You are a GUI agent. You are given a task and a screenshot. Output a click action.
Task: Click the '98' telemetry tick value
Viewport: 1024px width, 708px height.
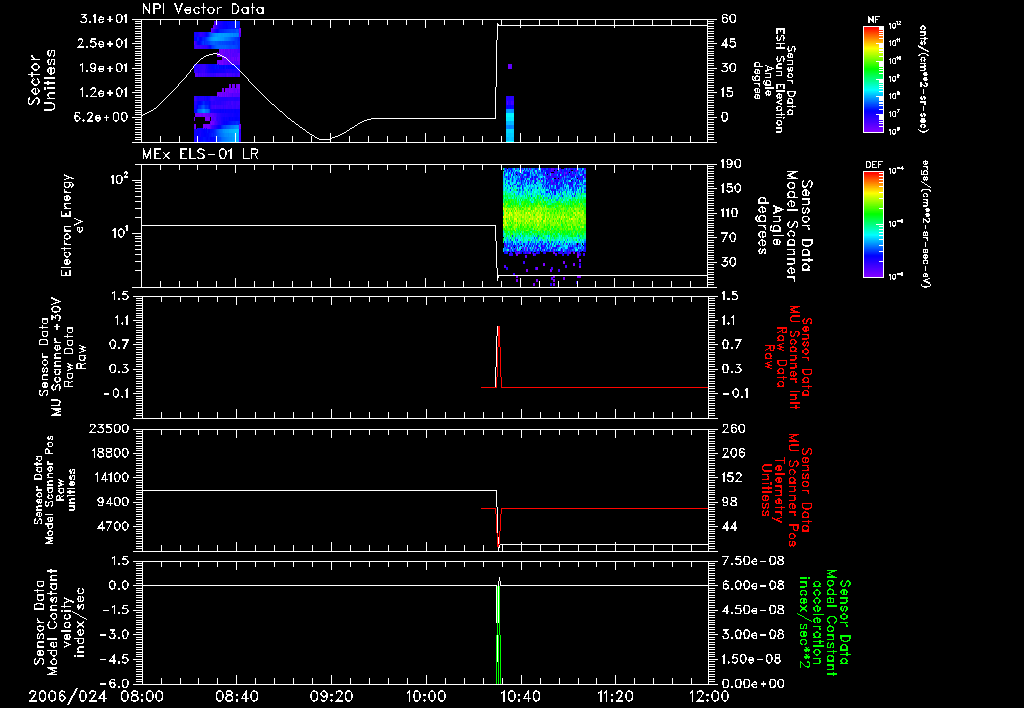click(x=729, y=502)
